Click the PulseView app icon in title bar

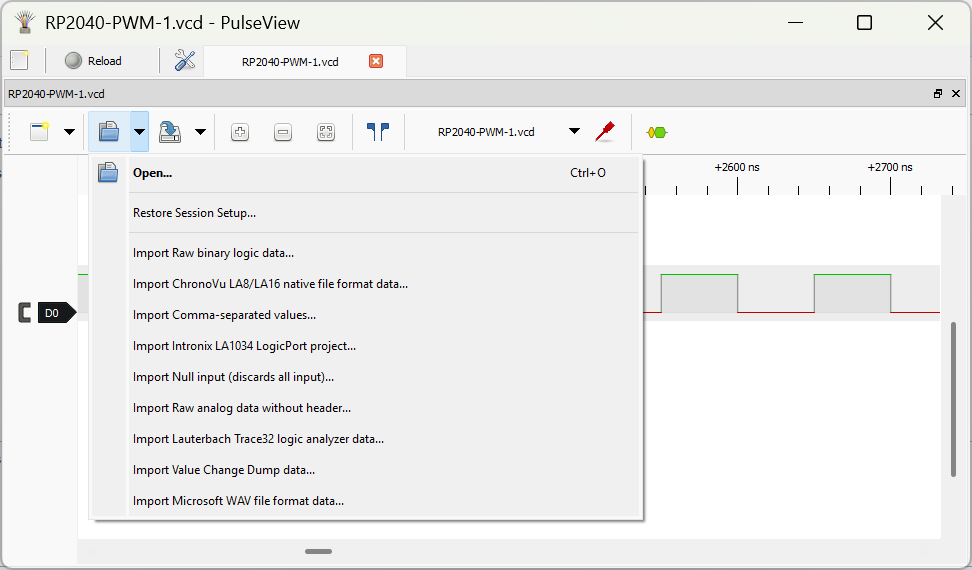pos(25,22)
